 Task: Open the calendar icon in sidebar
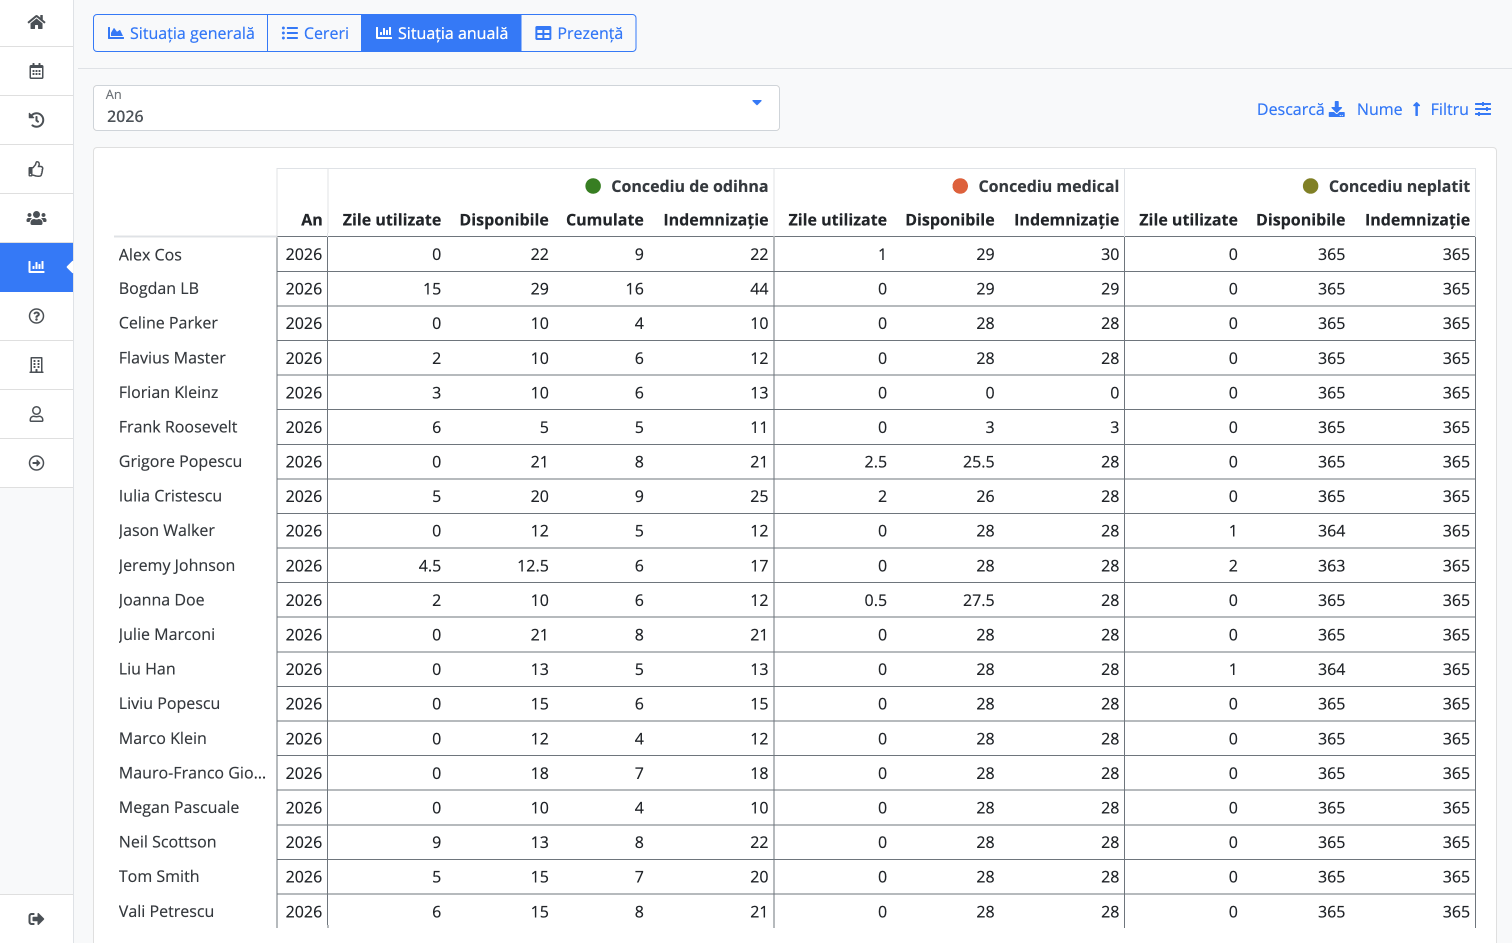pyautogui.click(x=36, y=71)
